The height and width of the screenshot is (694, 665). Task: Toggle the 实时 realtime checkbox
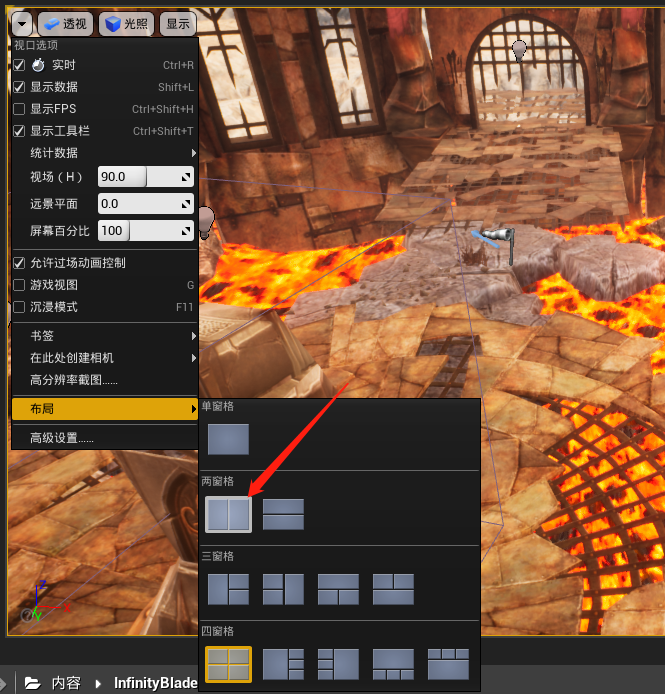click(19, 65)
